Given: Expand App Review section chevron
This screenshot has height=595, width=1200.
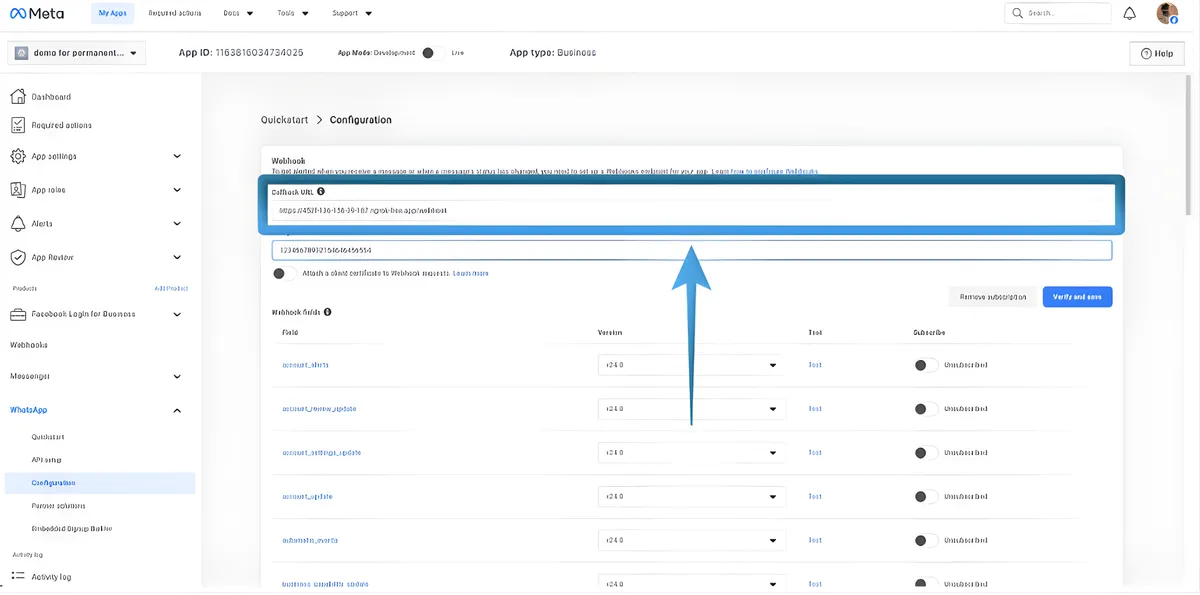Looking at the screenshot, I should (x=177, y=257).
